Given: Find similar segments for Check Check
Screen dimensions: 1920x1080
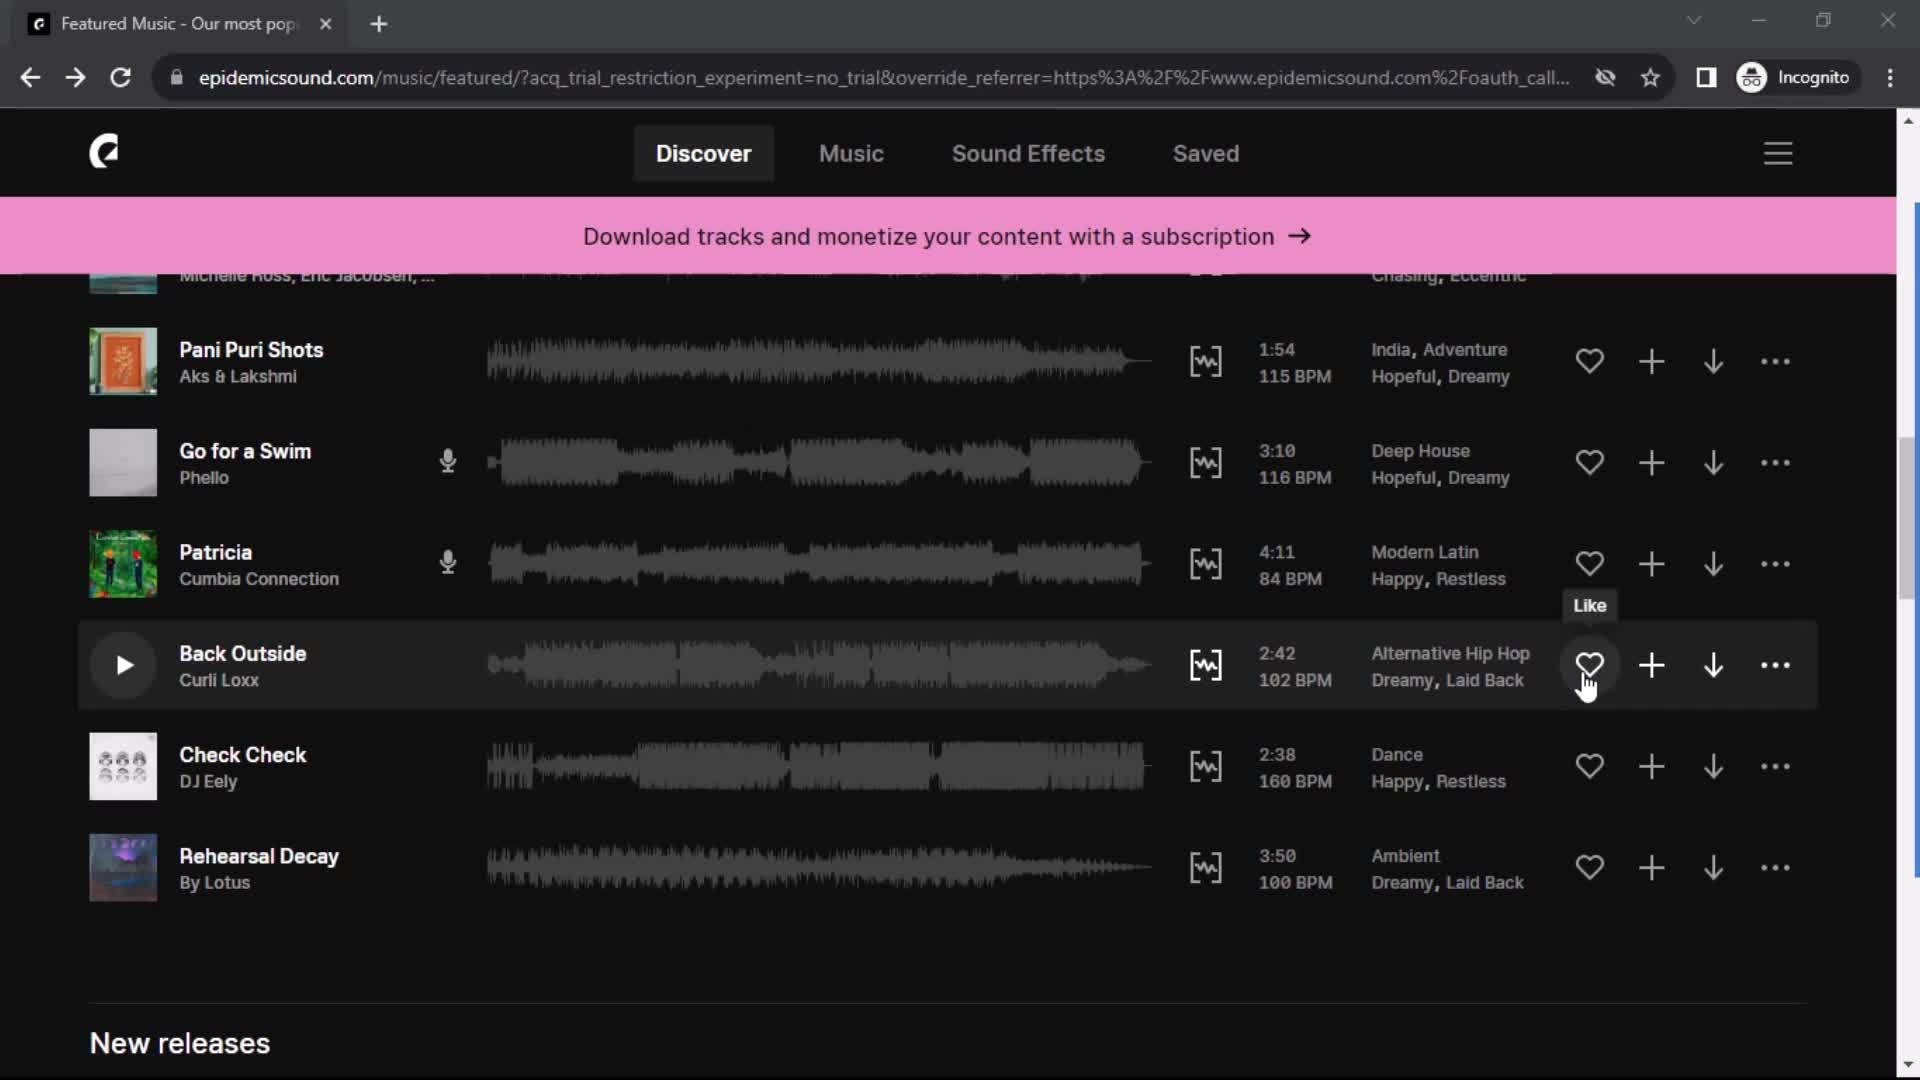Looking at the screenshot, I should pos(1205,766).
